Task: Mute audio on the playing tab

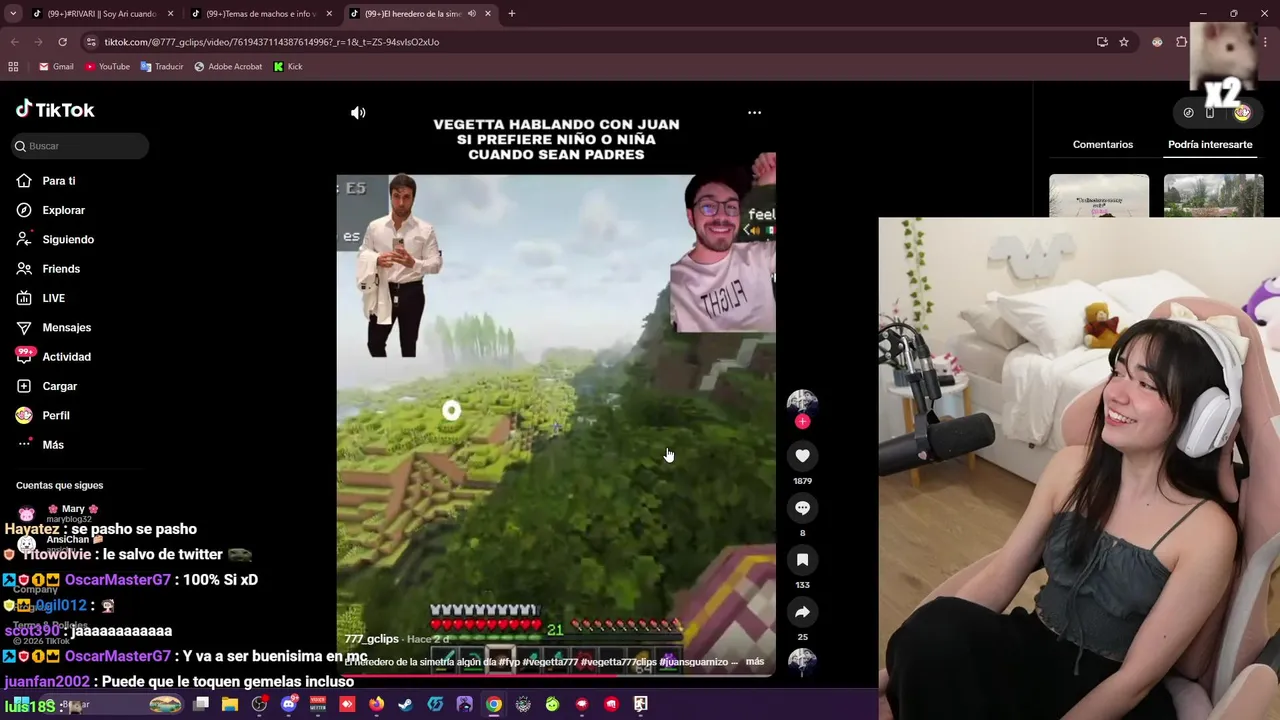Action: pos(471,14)
